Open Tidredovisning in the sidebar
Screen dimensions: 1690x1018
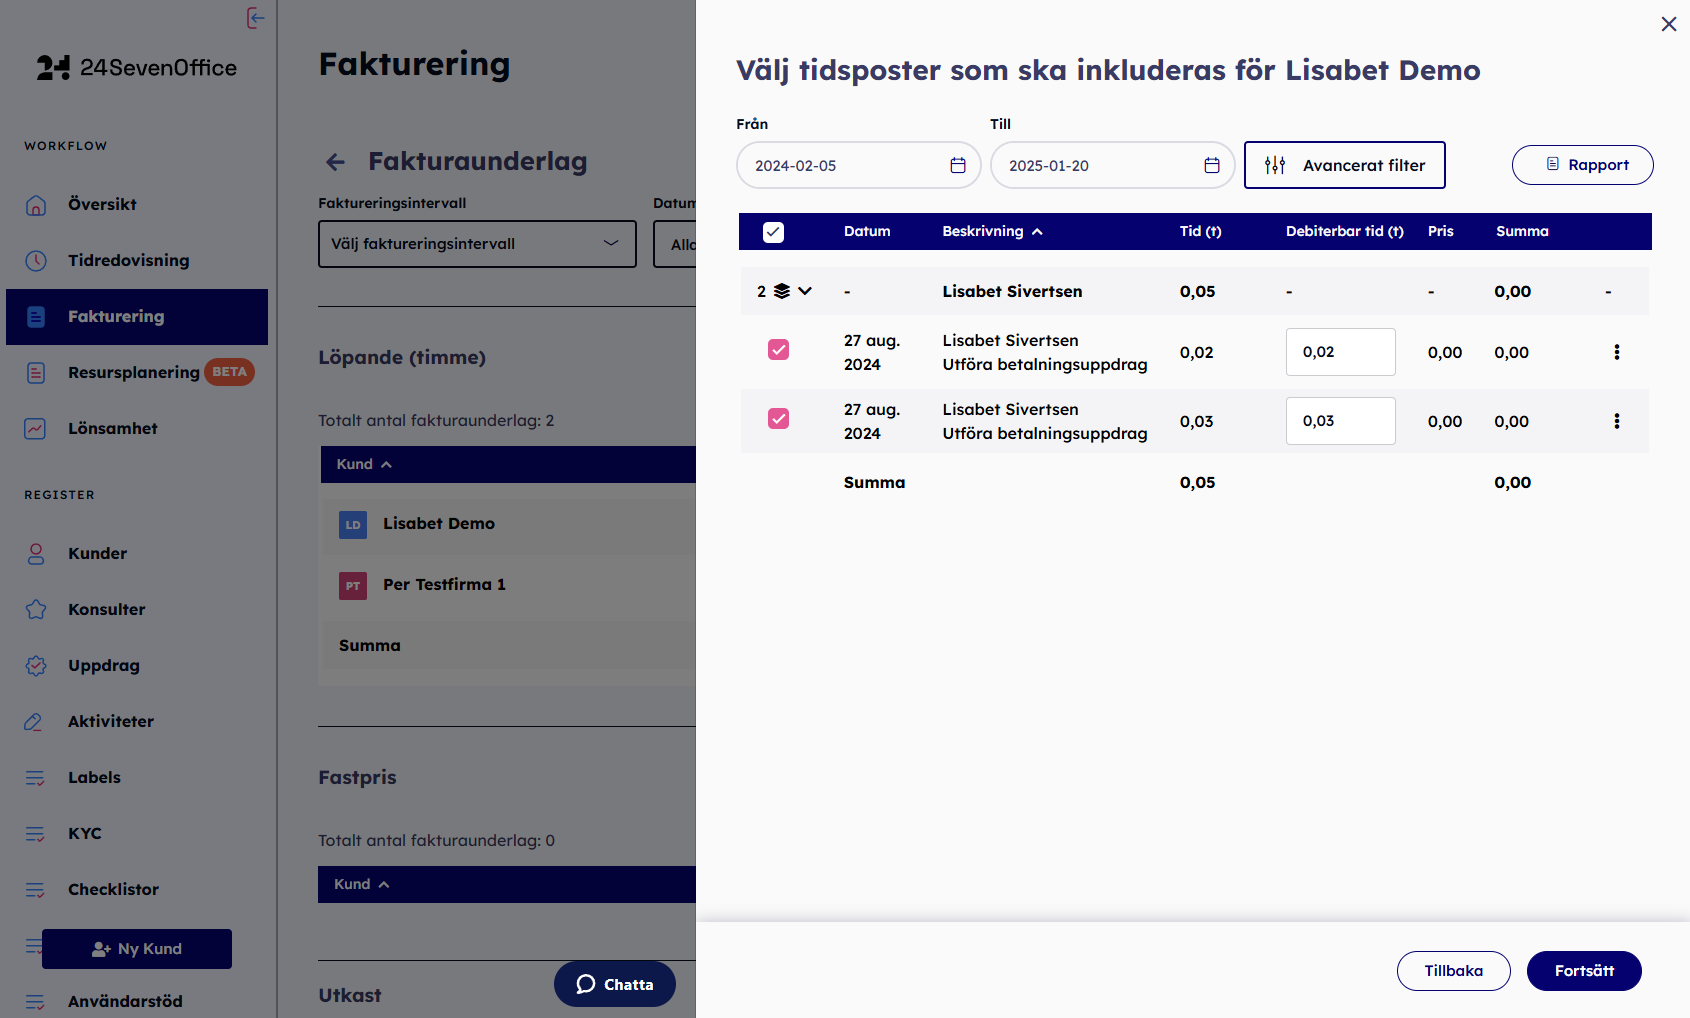coord(128,260)
